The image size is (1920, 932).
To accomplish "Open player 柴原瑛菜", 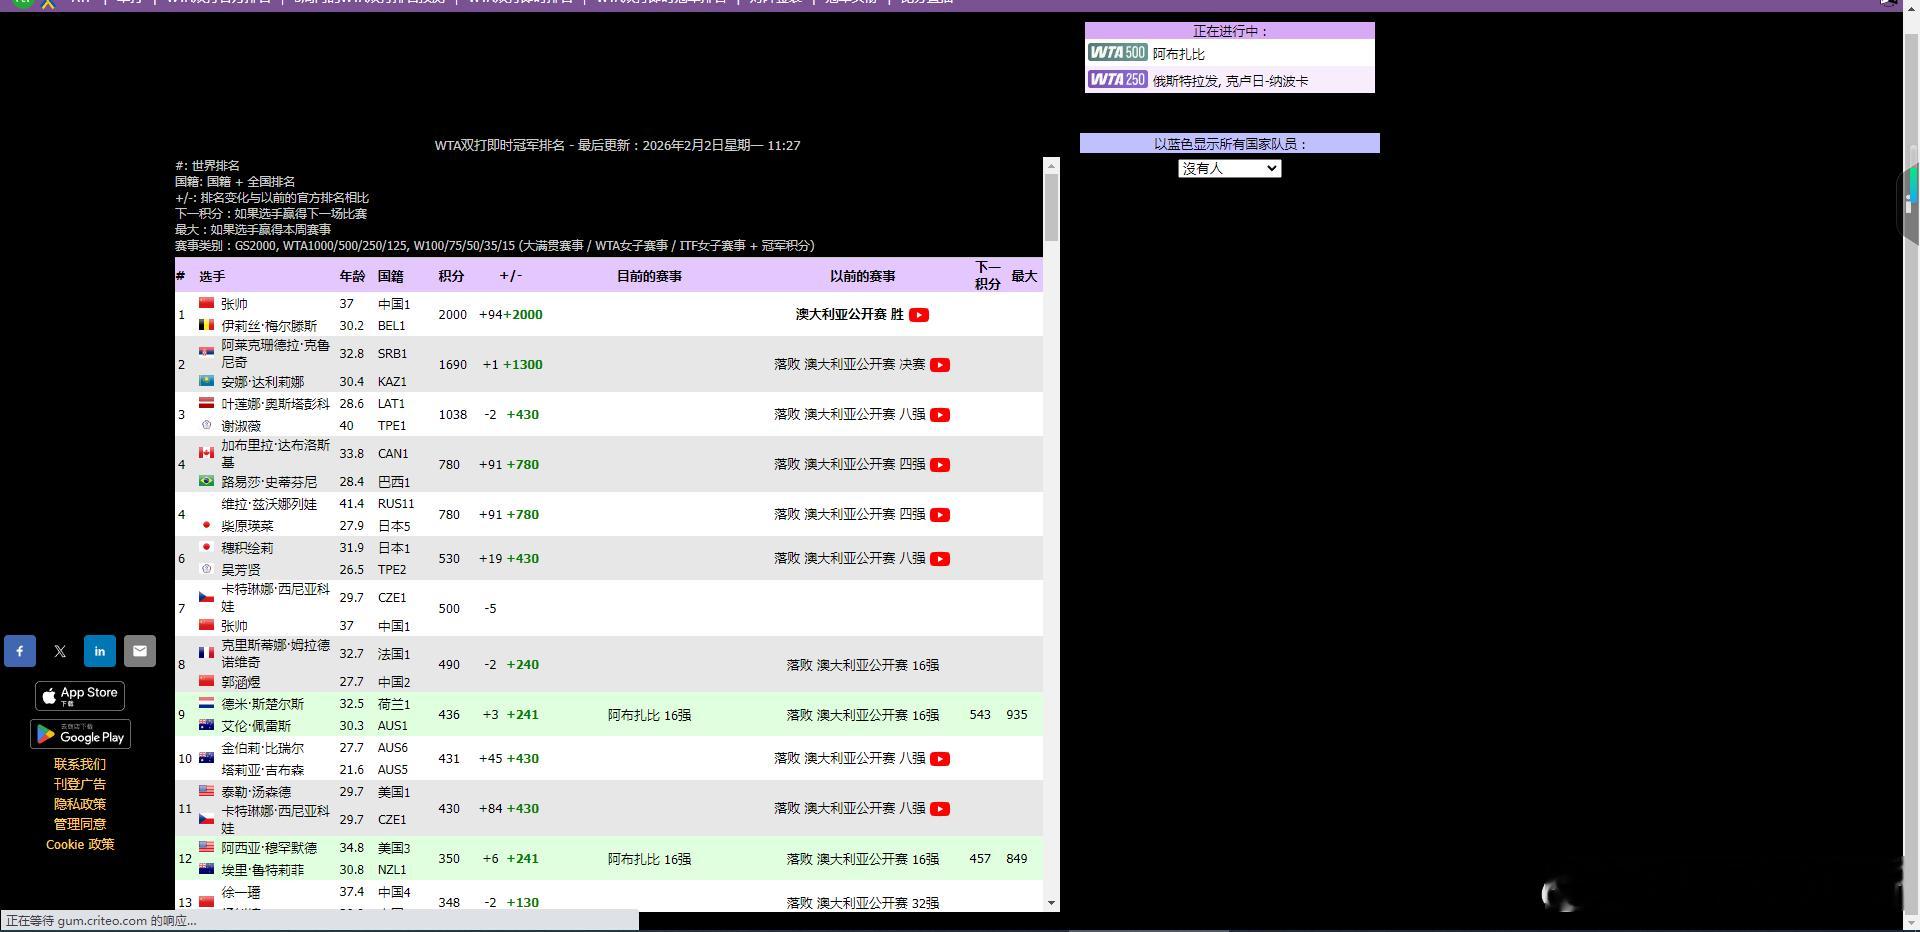I will pos(247,526).
